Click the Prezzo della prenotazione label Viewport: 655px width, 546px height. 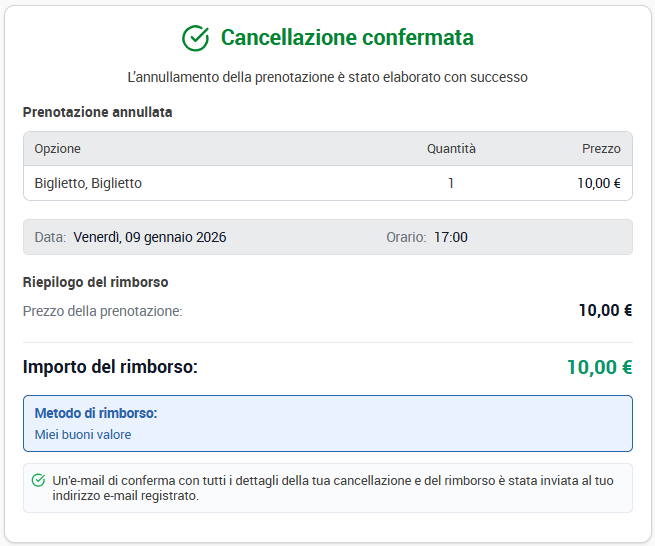coord(103,311)
